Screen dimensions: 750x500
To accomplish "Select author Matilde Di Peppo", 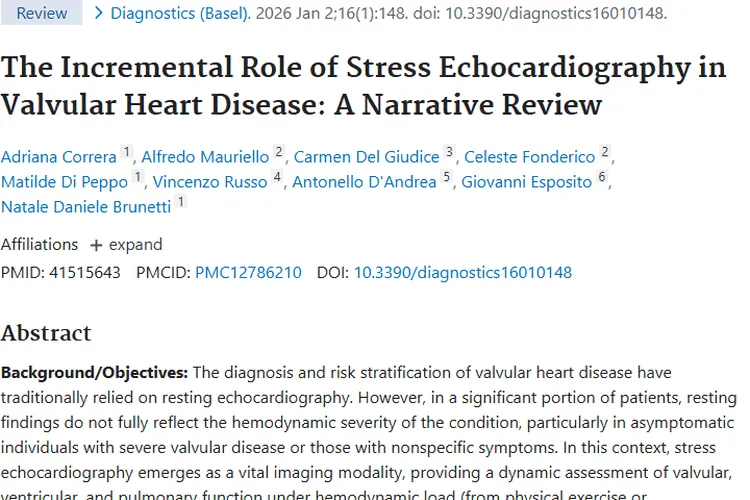I will point(64,181).
